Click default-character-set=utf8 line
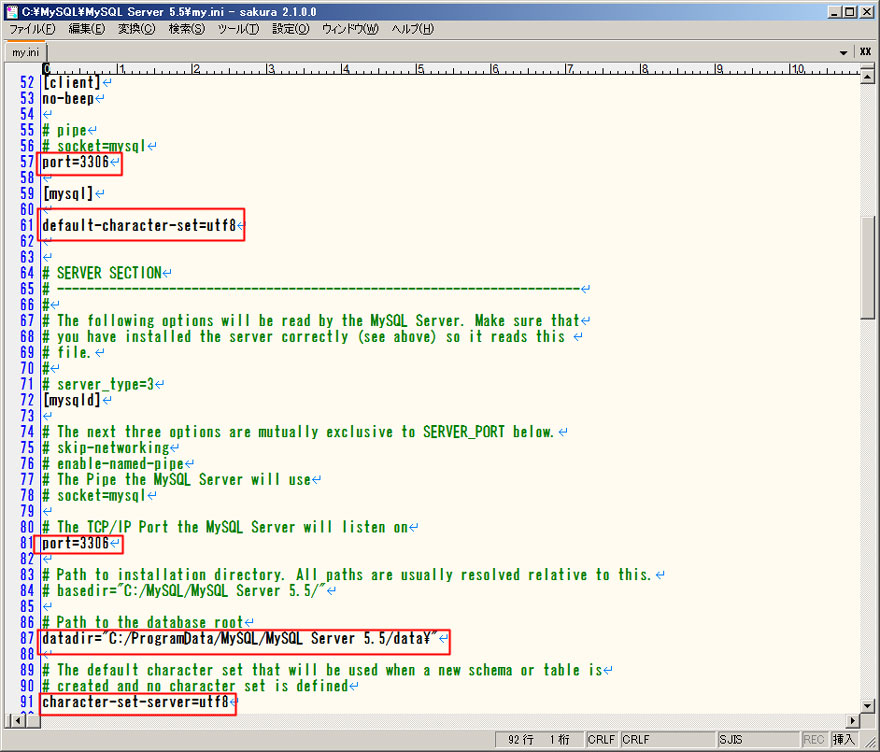 pyautogui.click(x=139, y=226)
